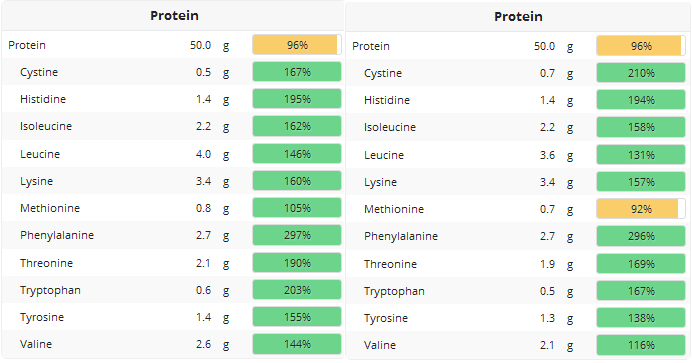Click the right panel Methionine 92% bar

[641, 209]
